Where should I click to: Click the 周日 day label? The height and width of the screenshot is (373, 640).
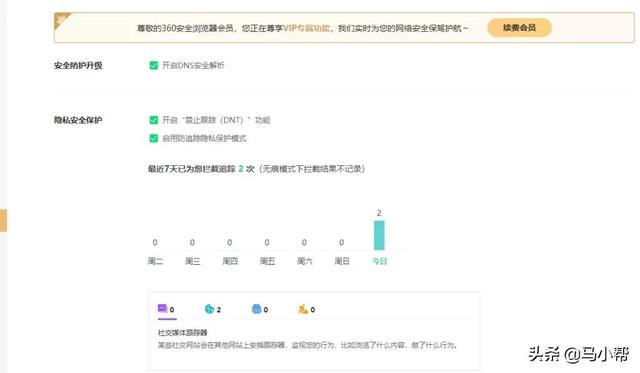click(x=342, y=261)
